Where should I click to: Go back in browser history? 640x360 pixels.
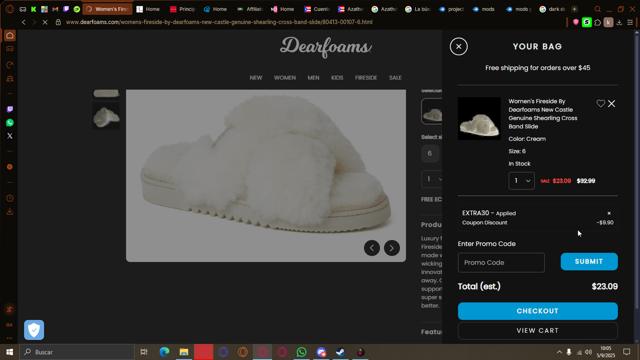click(24, 22)
